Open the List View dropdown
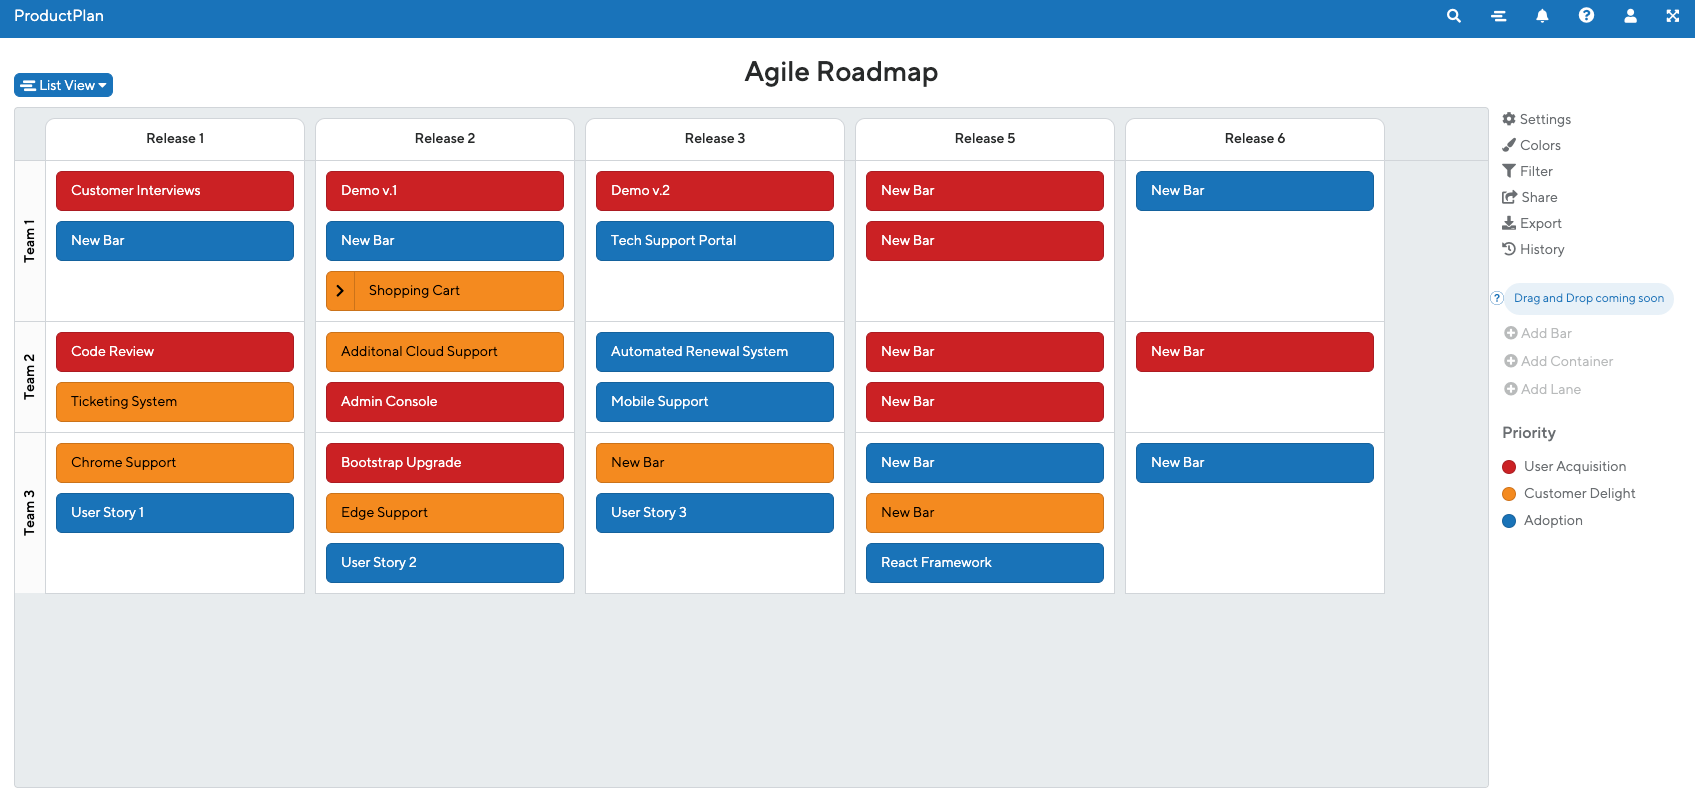This screenshot has height=801, width=1695. (63, 85)
